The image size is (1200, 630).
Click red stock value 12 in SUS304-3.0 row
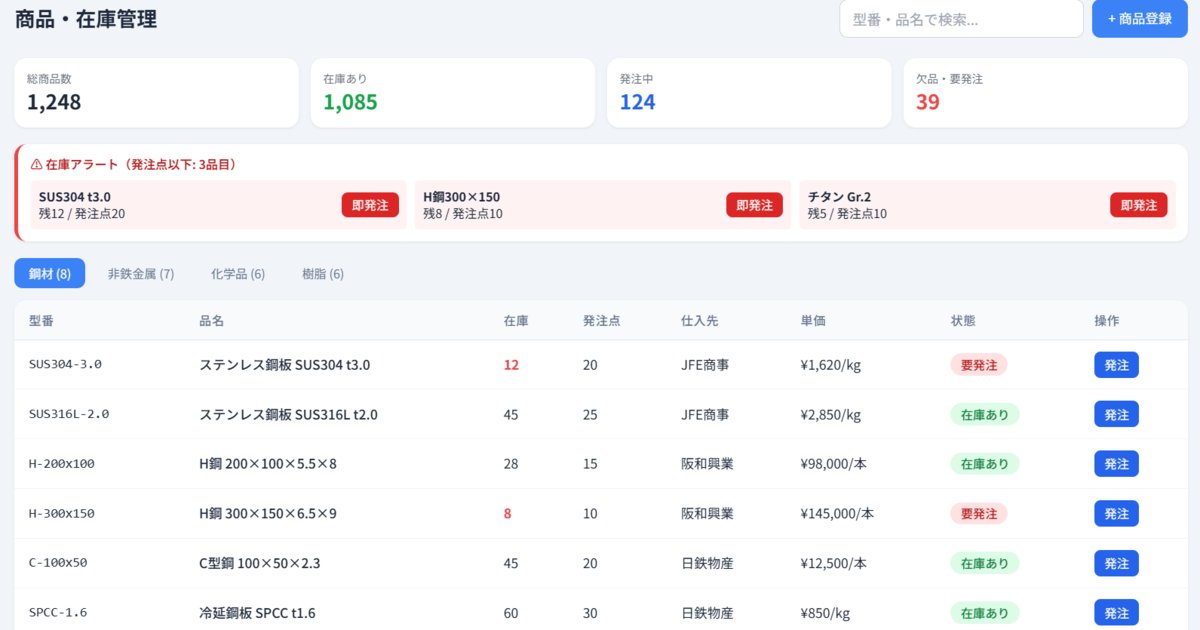tap(511, 365)
